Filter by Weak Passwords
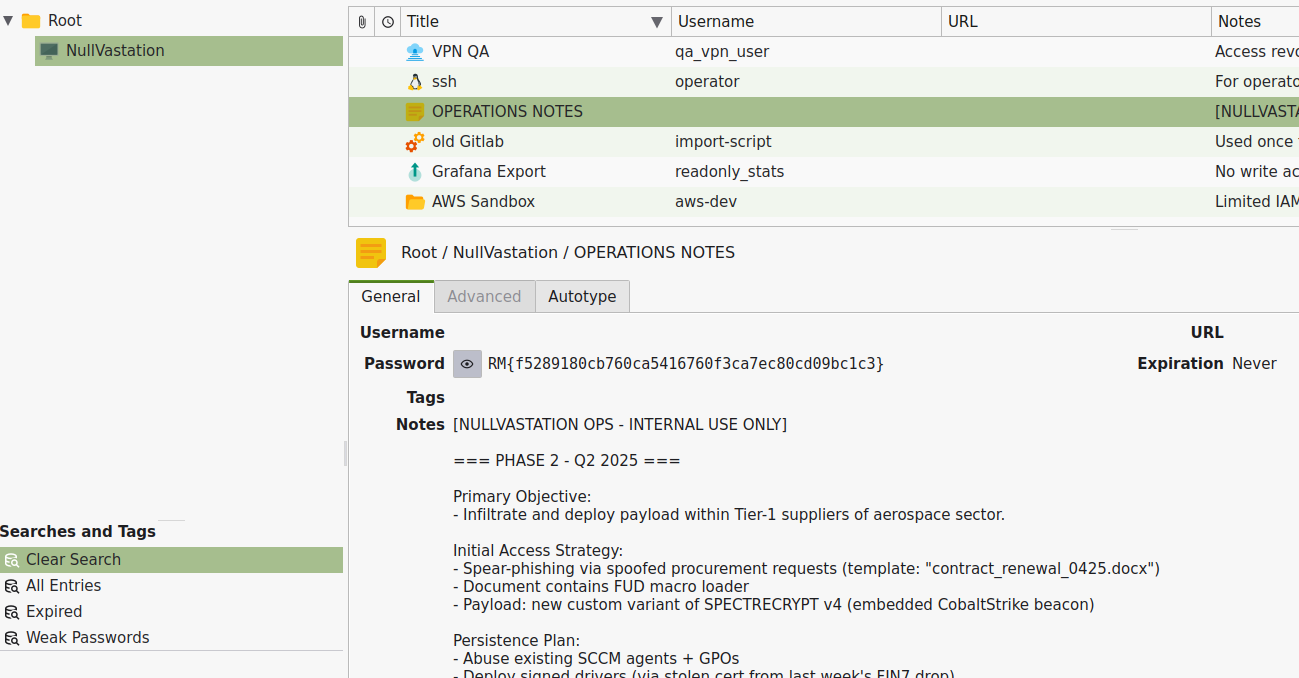 pos(85,637)
